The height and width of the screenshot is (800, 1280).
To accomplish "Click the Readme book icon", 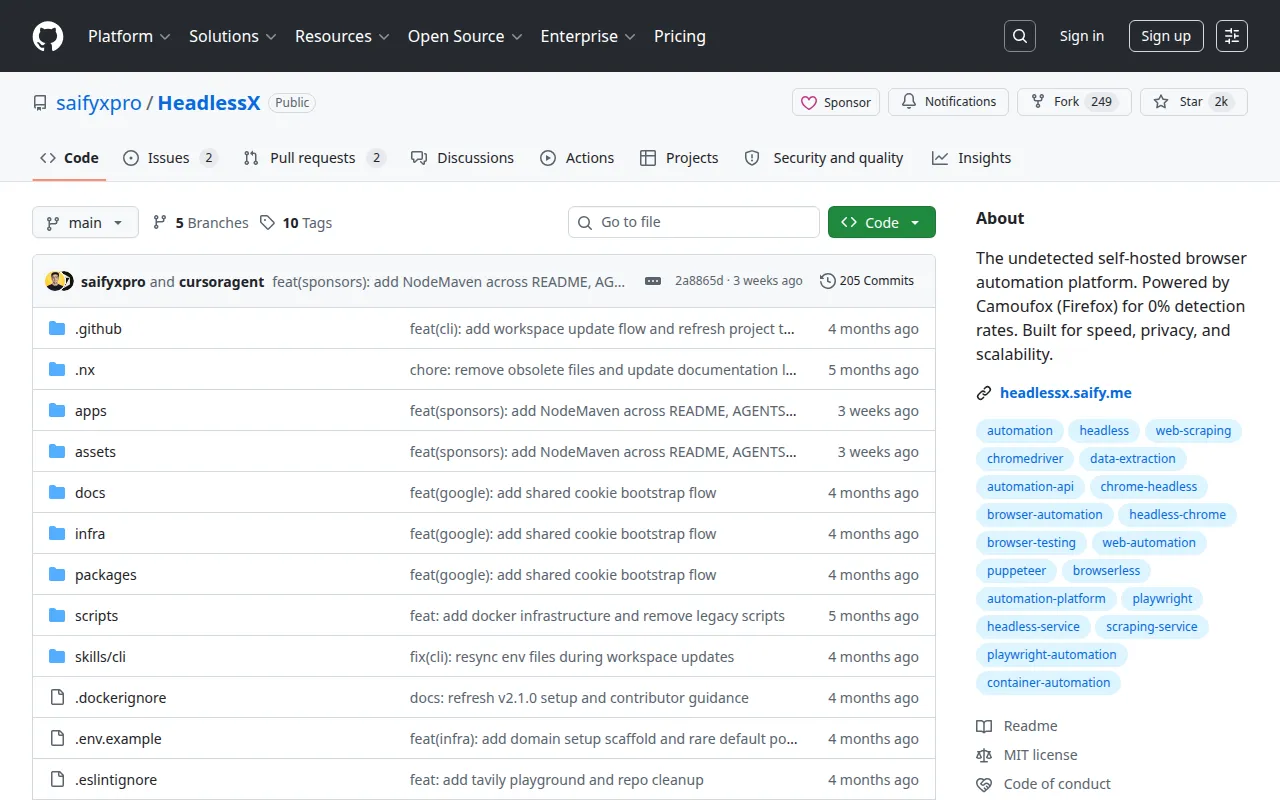I will pyautogui.click(x=984, y=726).
